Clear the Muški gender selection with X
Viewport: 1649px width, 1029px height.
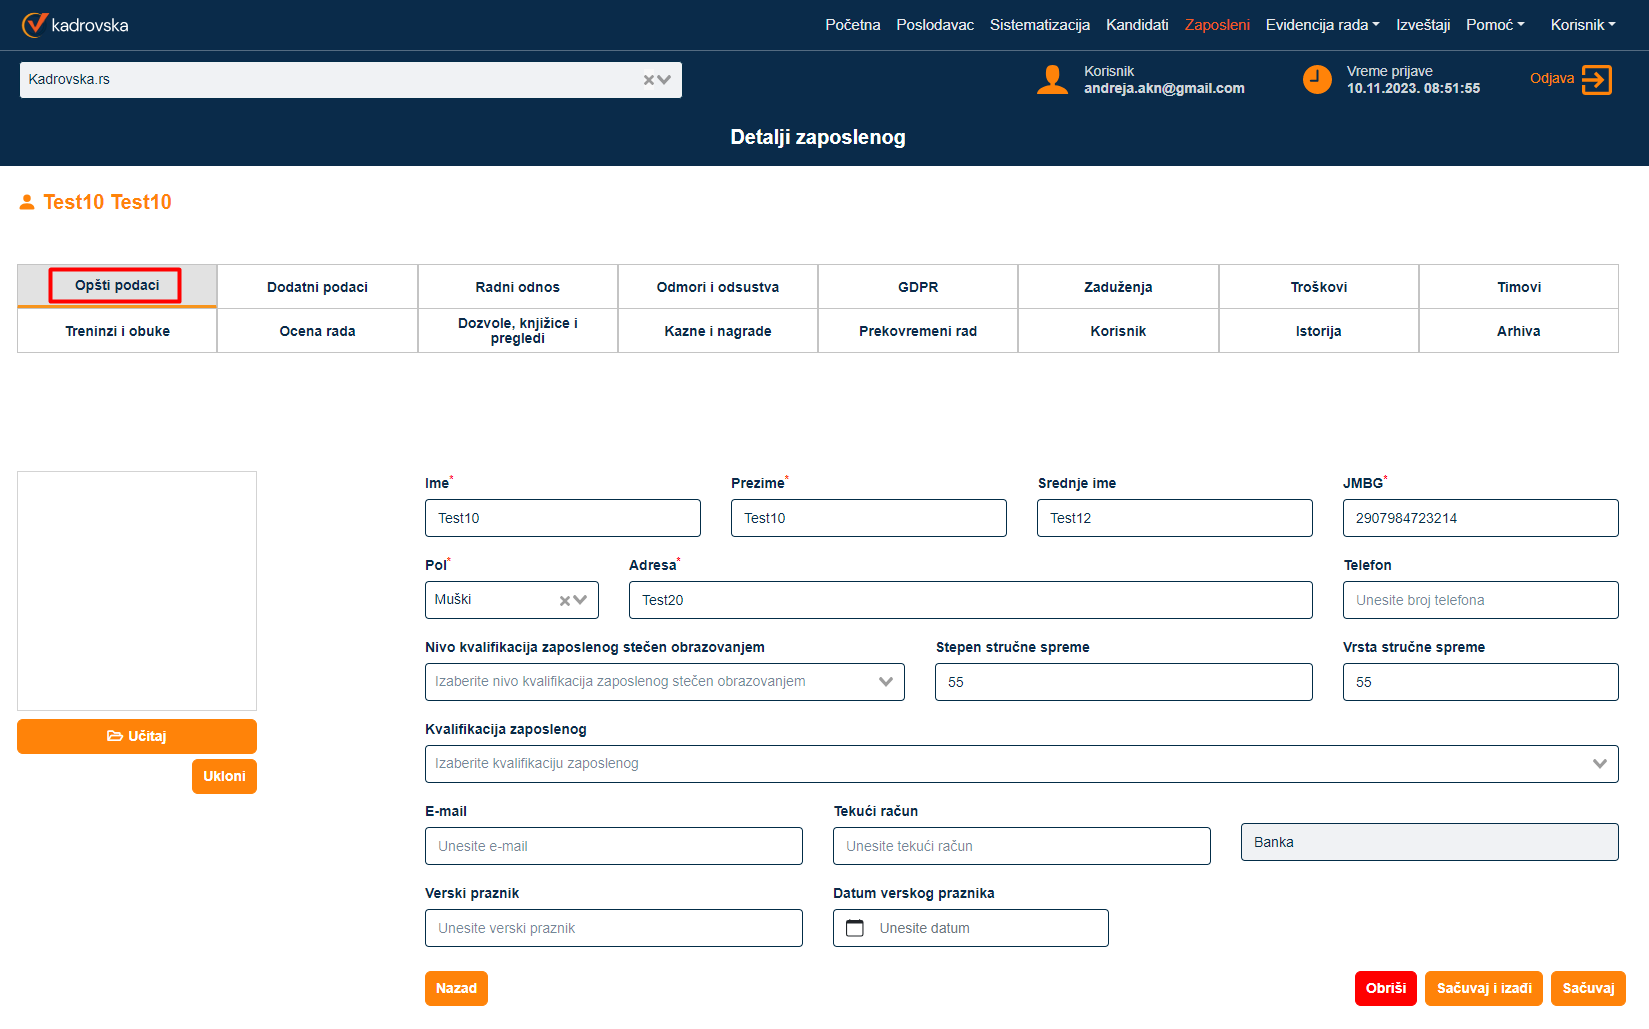[x=565, y=600]
